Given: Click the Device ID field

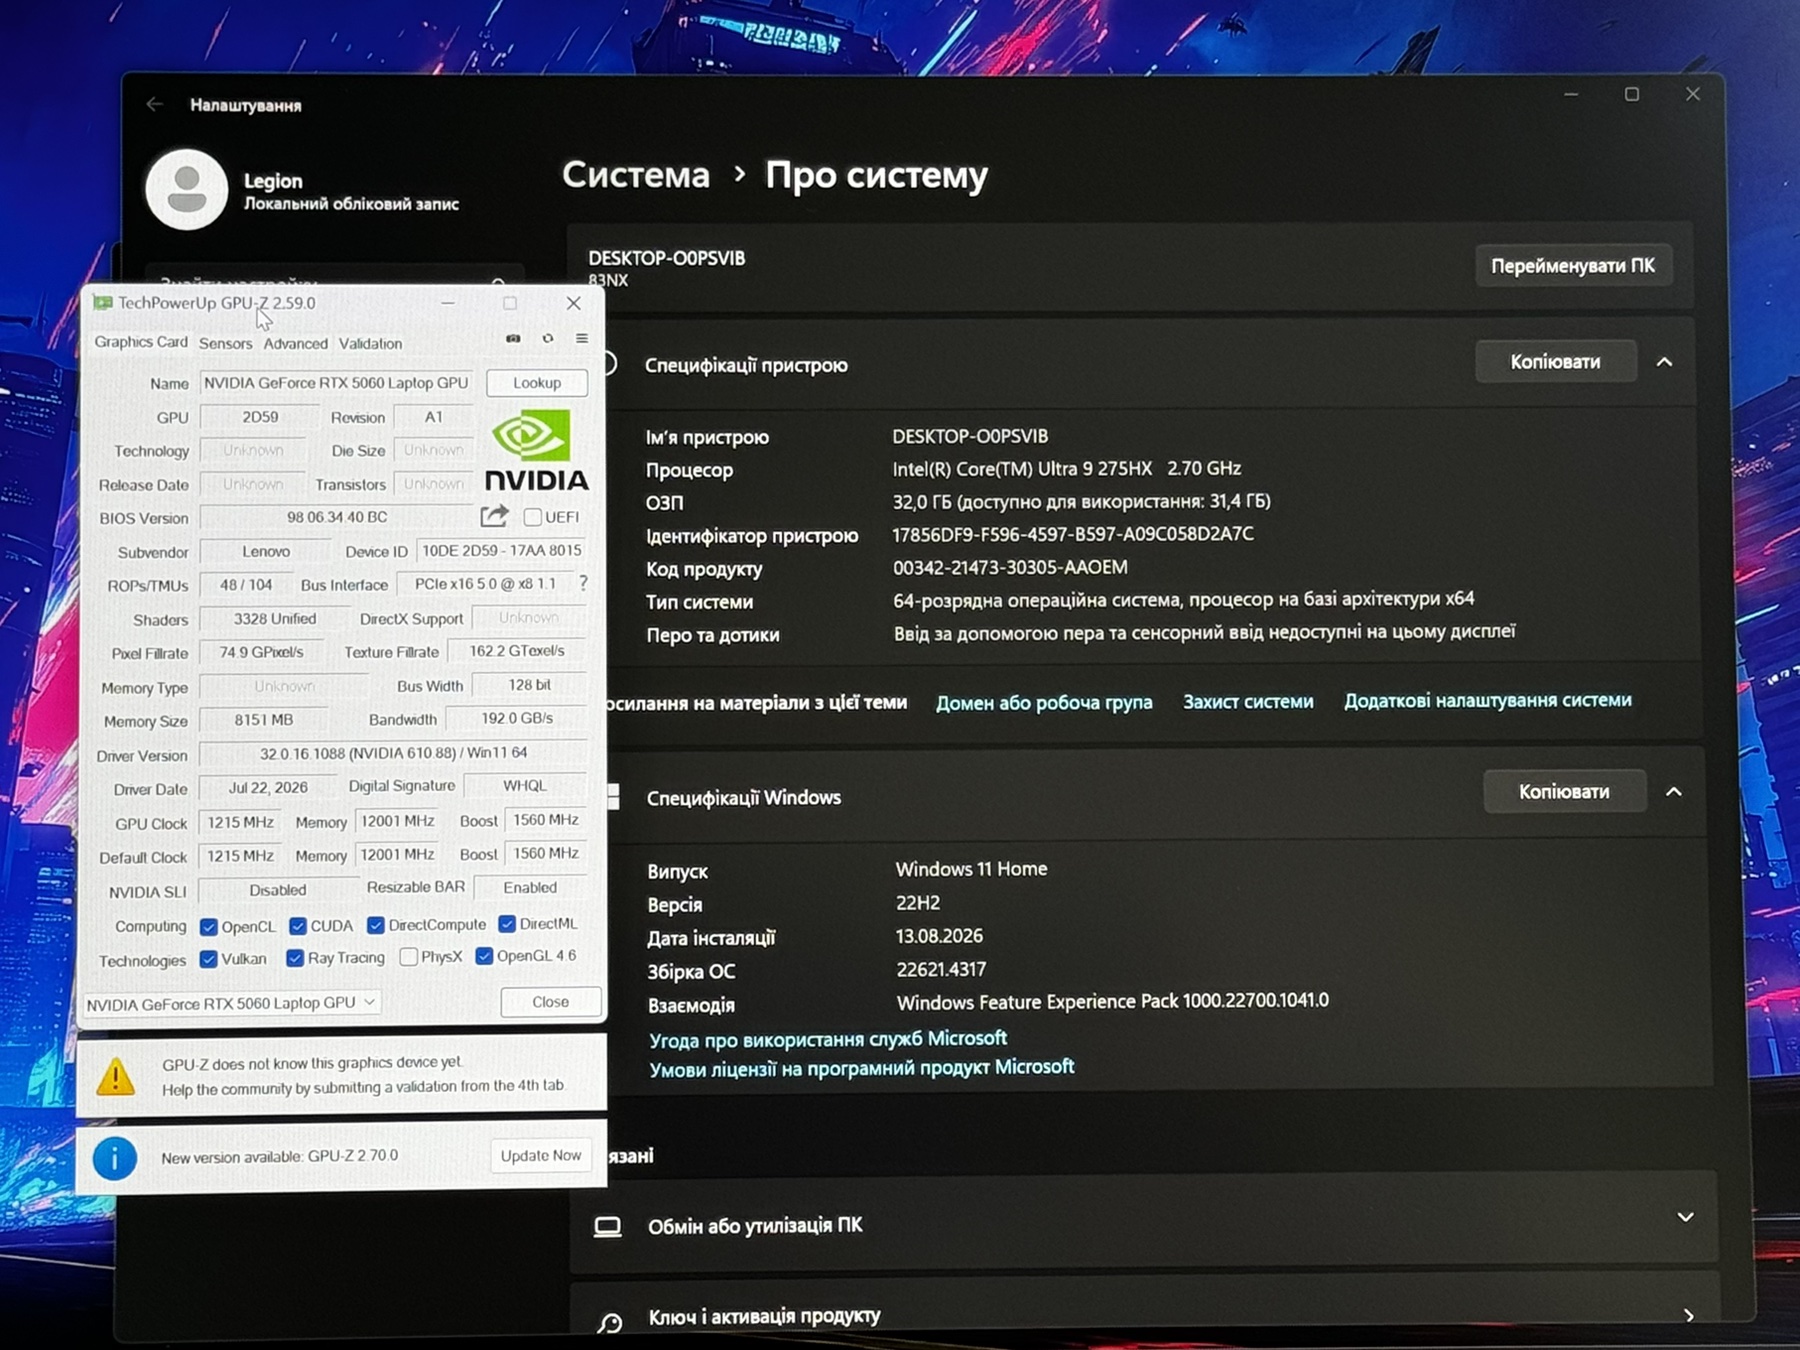Looking at the screenshot, I should tap(502, 551).
